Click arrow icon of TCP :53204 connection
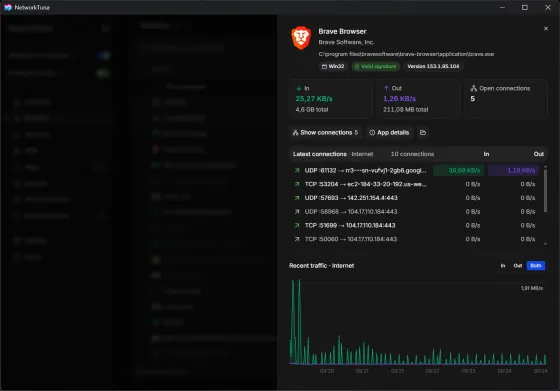This screenshot has height=391, width=560. tap(297, 184)
